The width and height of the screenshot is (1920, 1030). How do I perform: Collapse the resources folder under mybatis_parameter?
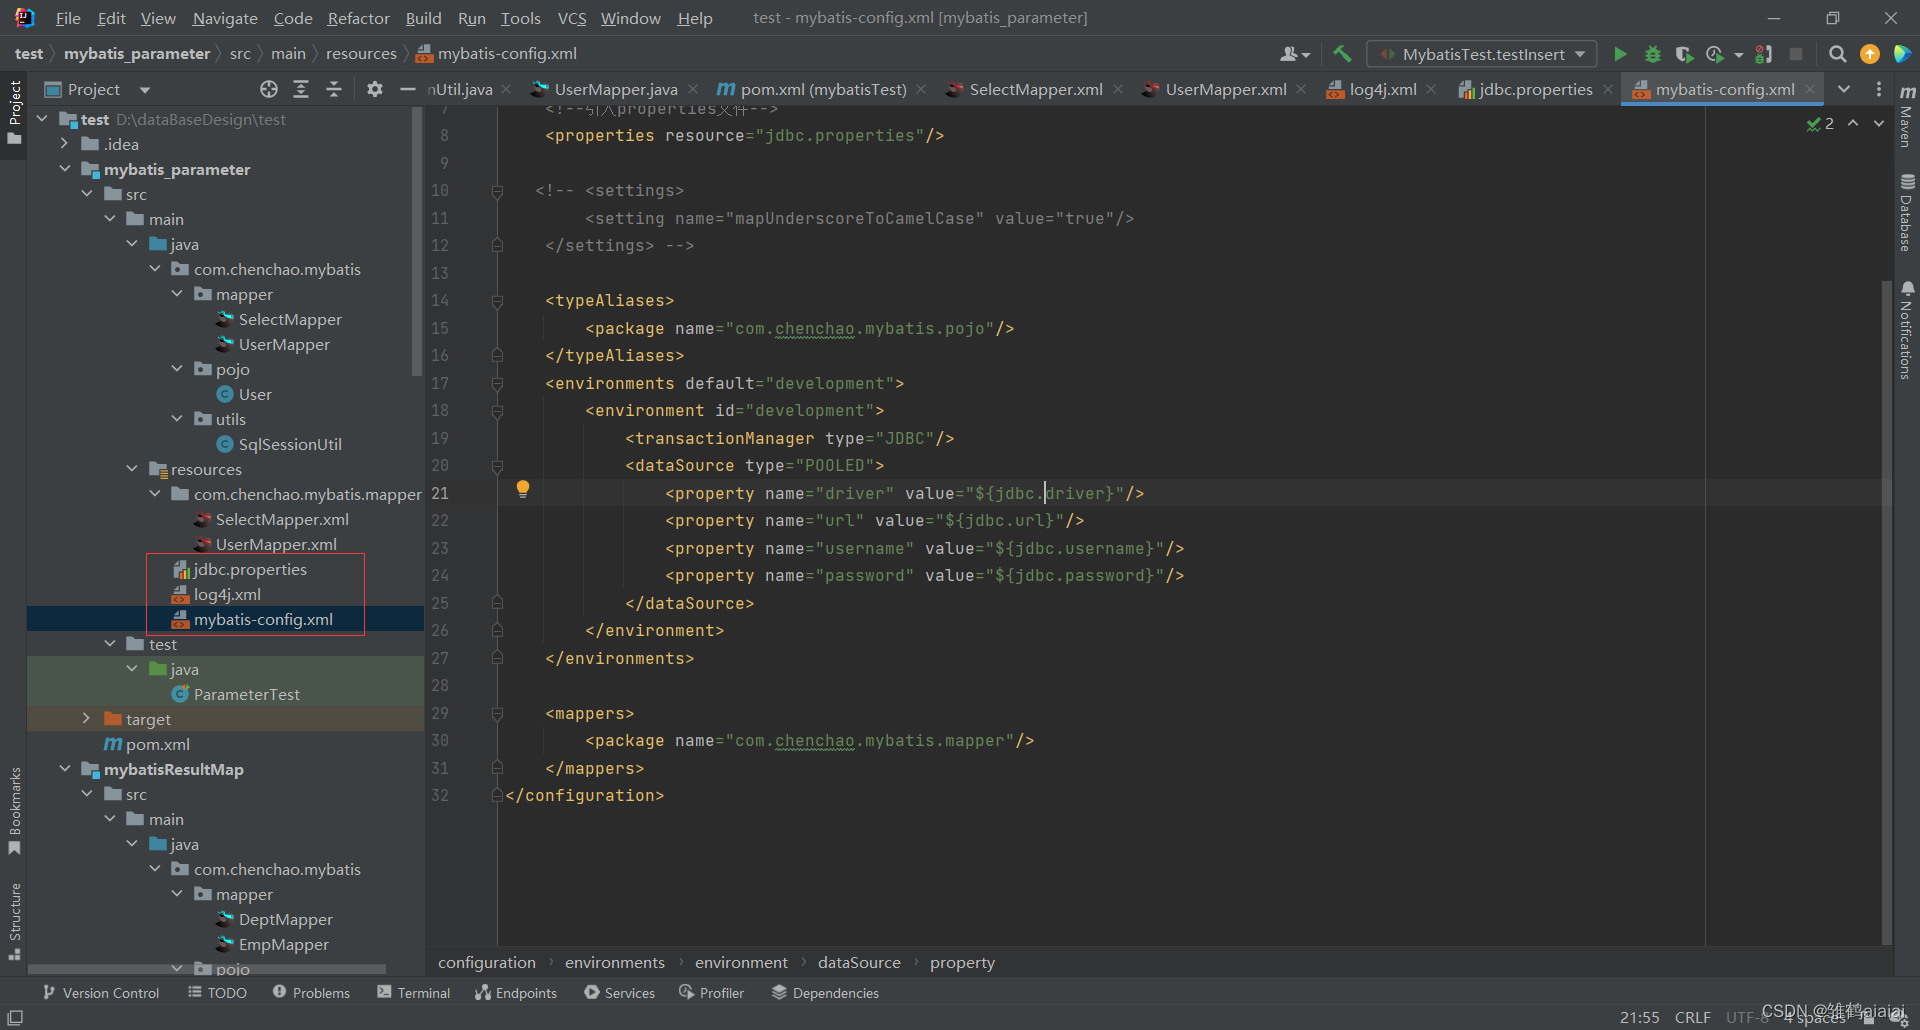132,469
